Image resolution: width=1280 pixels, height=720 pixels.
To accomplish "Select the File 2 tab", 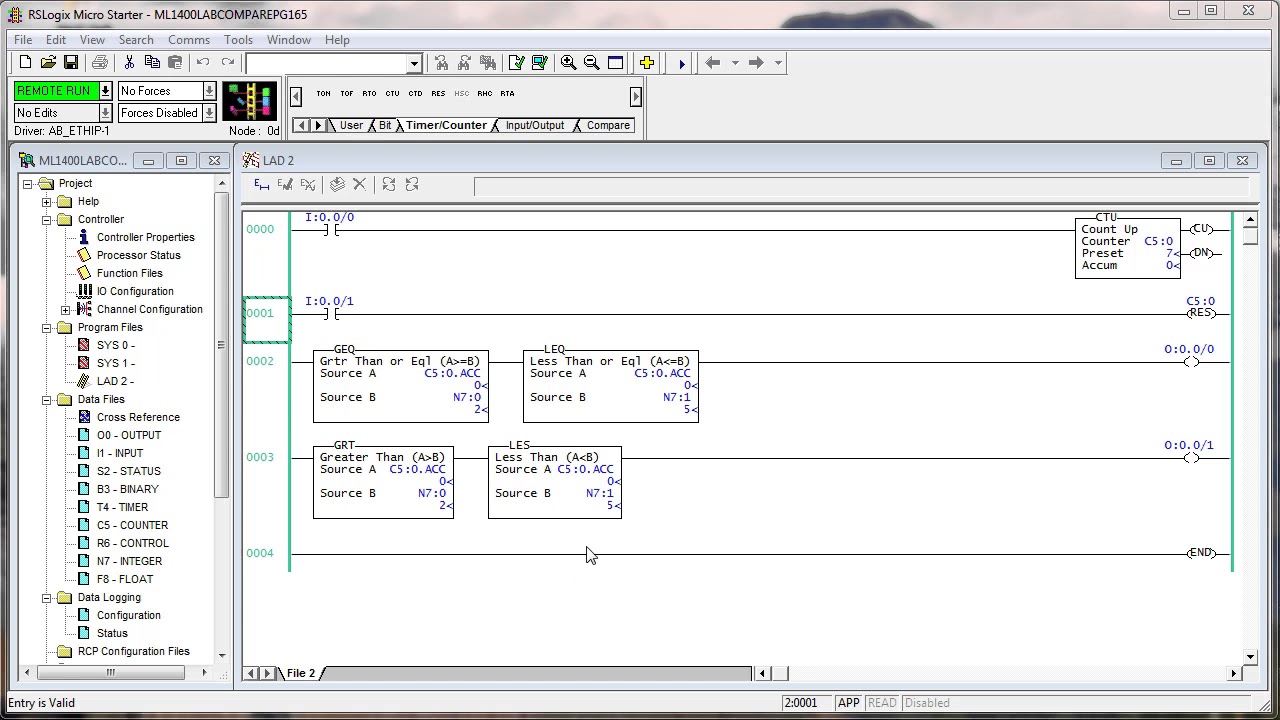I will [x=301, y=673].
